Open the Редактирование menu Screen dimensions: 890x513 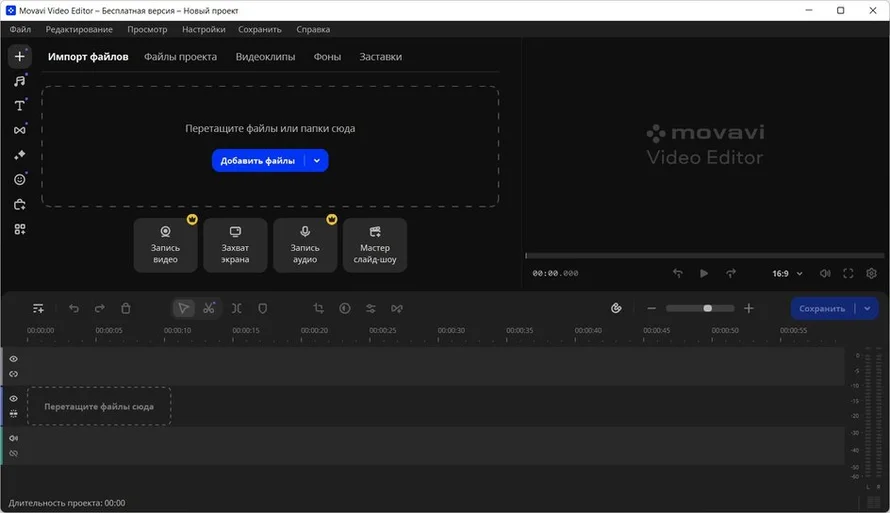point(79,30)
